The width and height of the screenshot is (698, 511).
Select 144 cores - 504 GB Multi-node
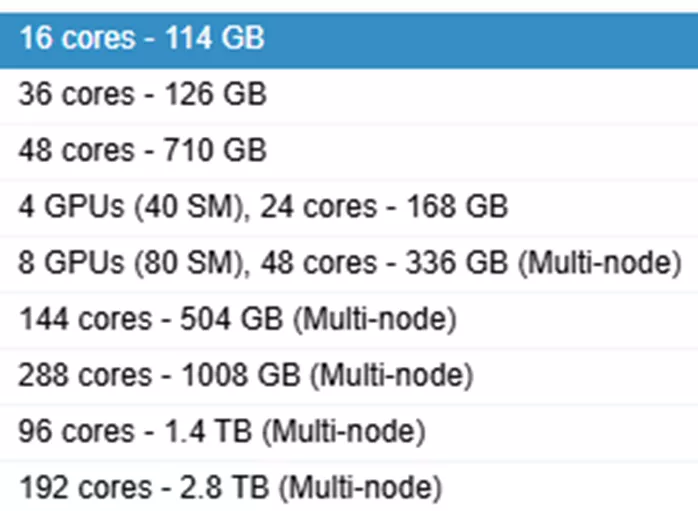[x=349, y=320]
